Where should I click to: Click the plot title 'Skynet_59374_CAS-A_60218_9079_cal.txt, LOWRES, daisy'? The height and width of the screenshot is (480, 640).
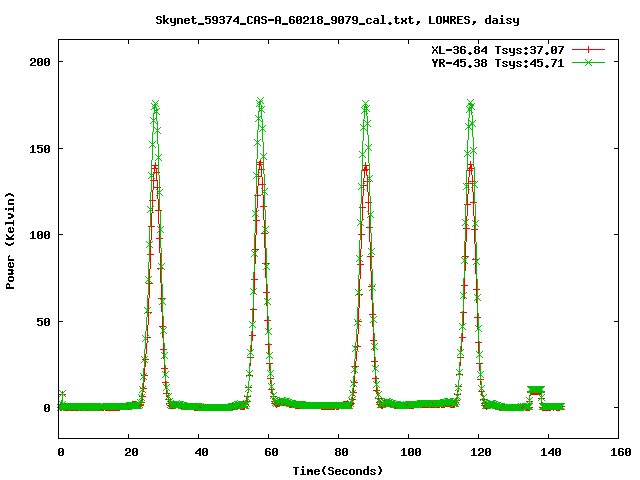coord(337,20)
